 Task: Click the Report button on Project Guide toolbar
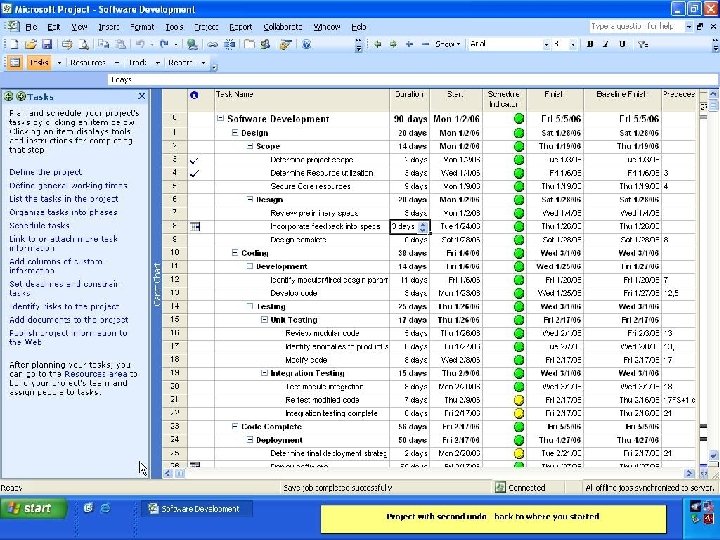[x=180, y=62]
